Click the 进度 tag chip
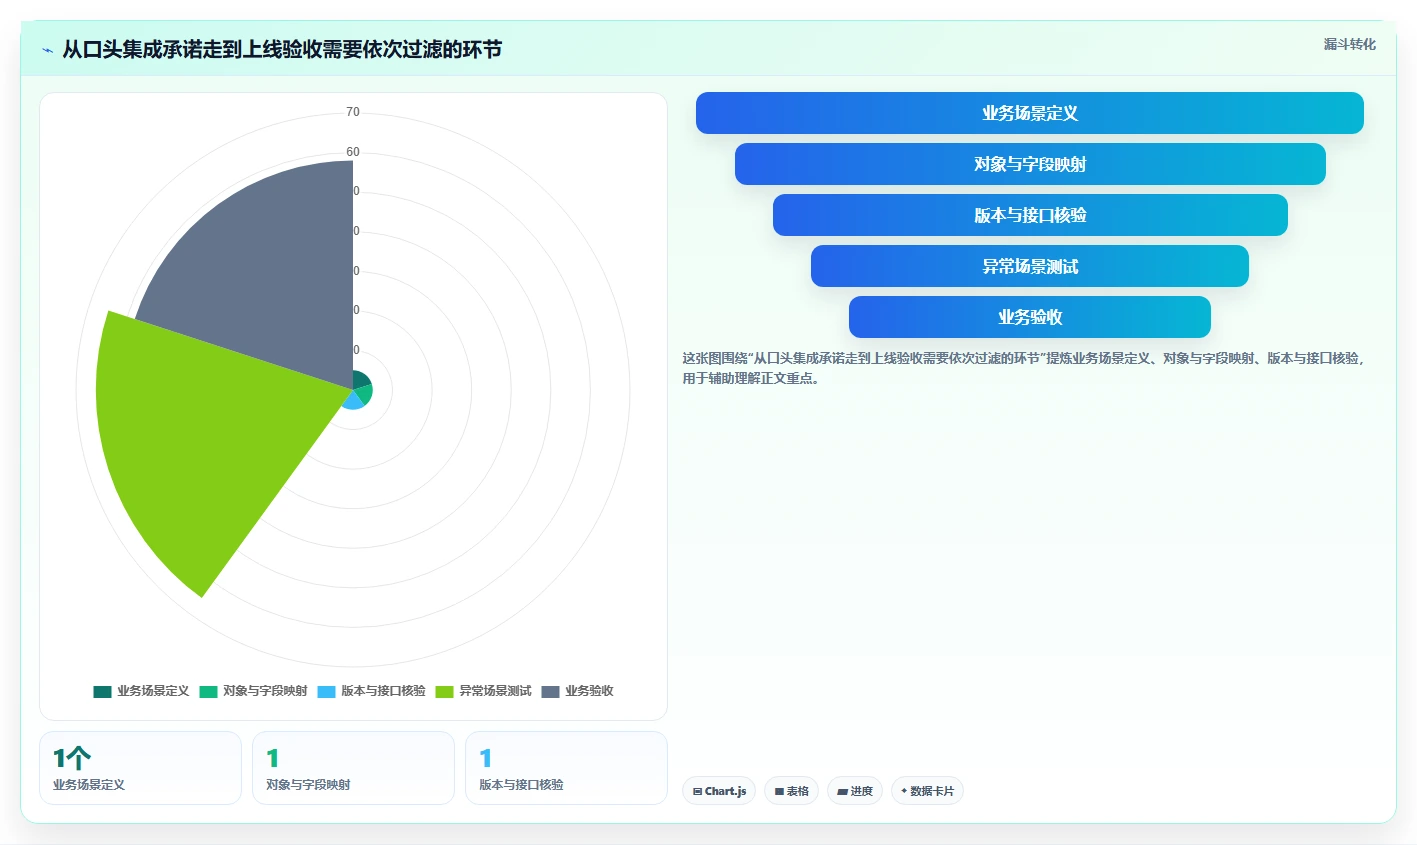 click(x=855, y=791)
